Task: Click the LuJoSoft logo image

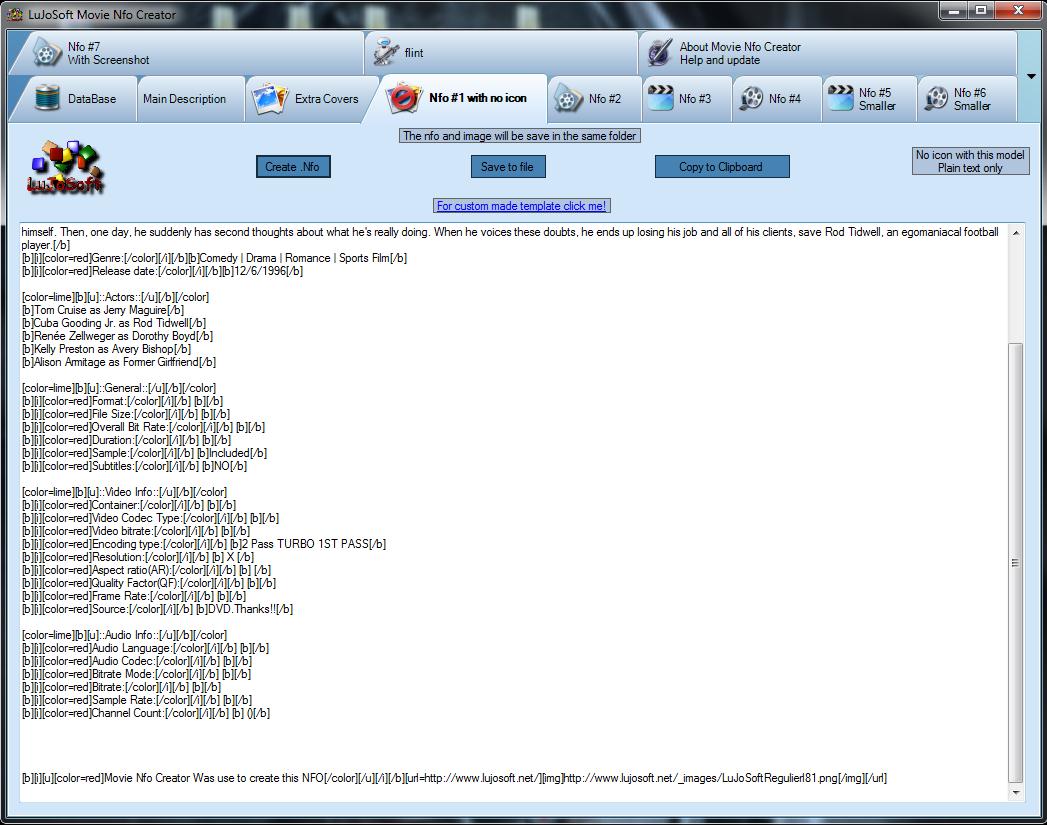Action: (x=65, y=167)
